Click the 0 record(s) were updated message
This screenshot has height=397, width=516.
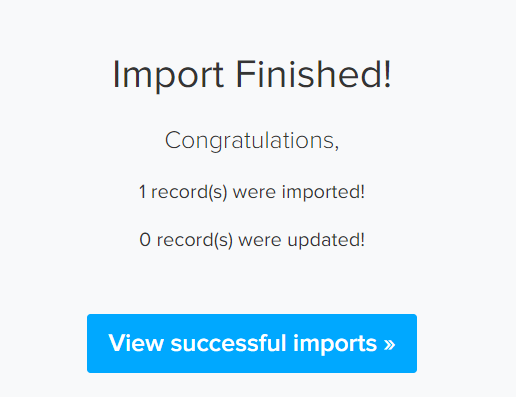click(x=252, y=240)
